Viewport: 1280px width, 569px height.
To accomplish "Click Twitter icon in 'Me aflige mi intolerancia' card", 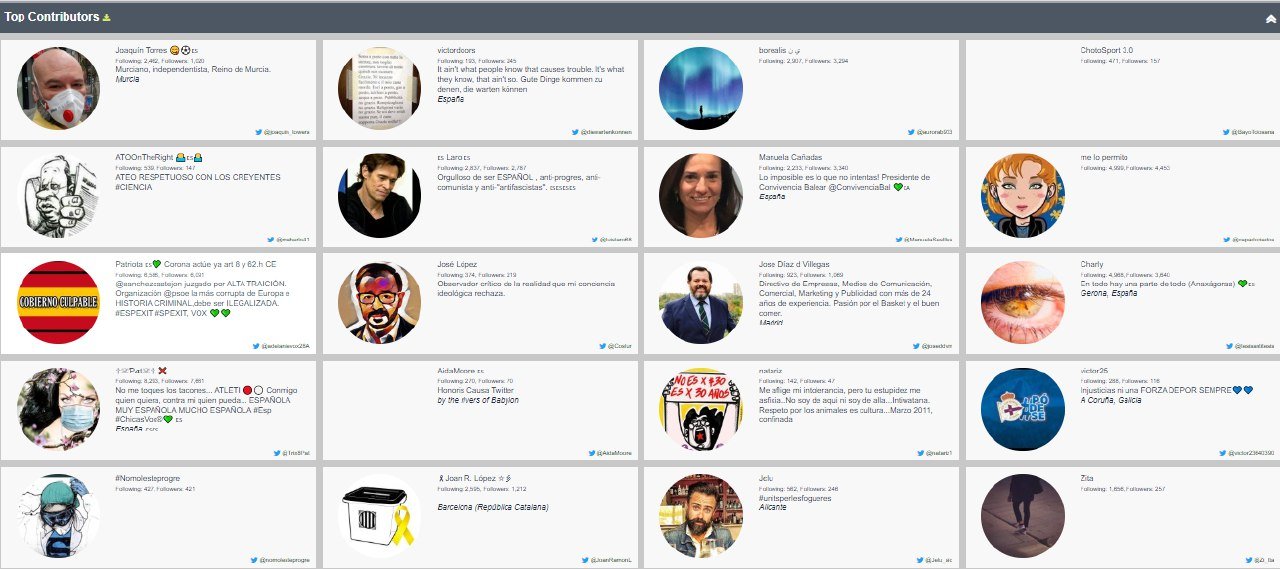I will 921,453.
